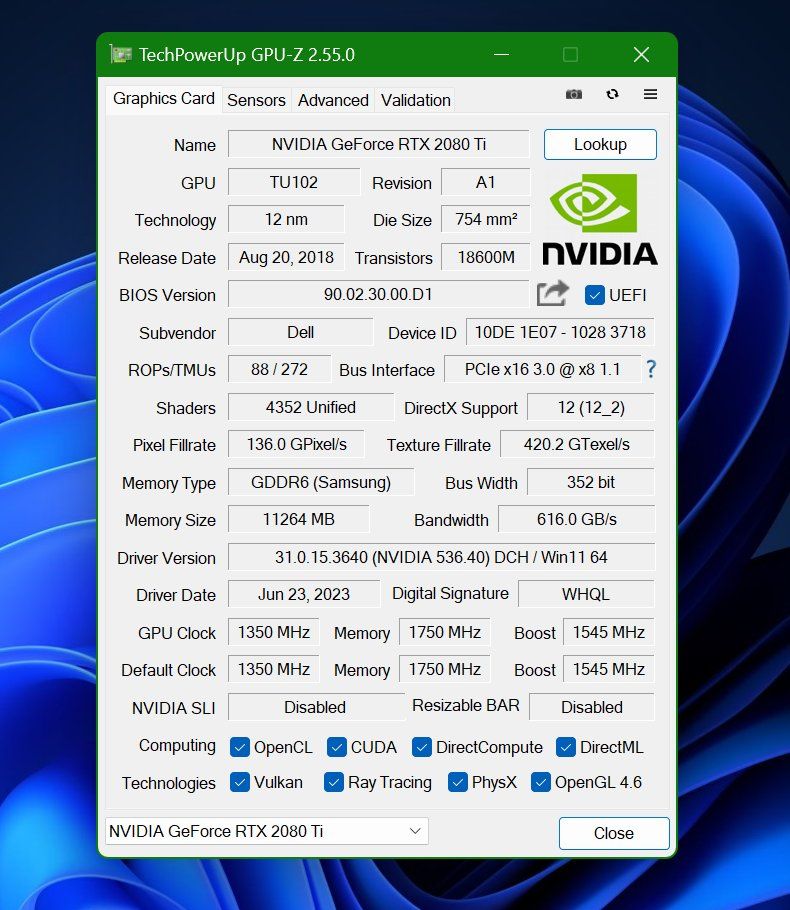Toggle the Ray Tracing checkbox
Image resolution: width=790 pixels, height=910 pixels.
pyautogui.click(x=334, y=782)
